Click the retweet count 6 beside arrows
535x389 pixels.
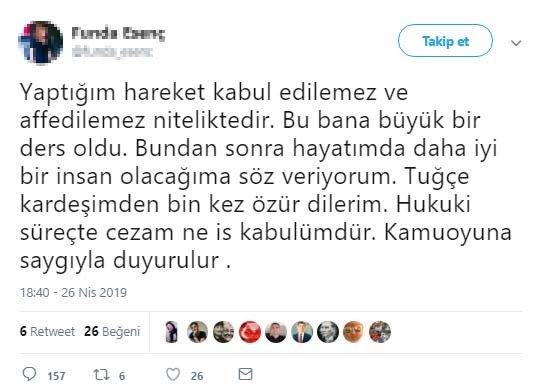click(122, 376)
